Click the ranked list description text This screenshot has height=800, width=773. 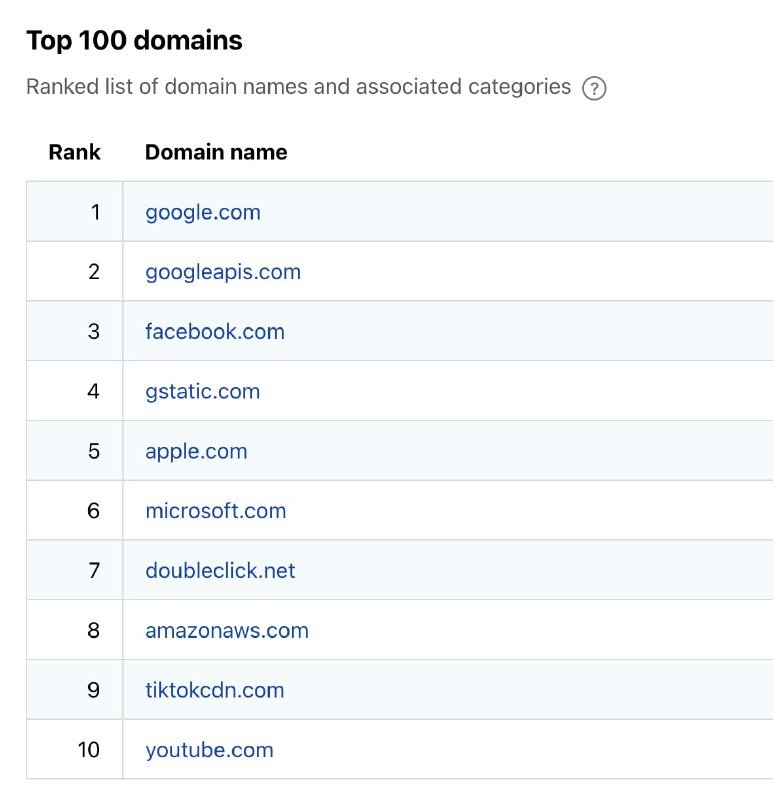pyautogui.click(x=293, y=87)
